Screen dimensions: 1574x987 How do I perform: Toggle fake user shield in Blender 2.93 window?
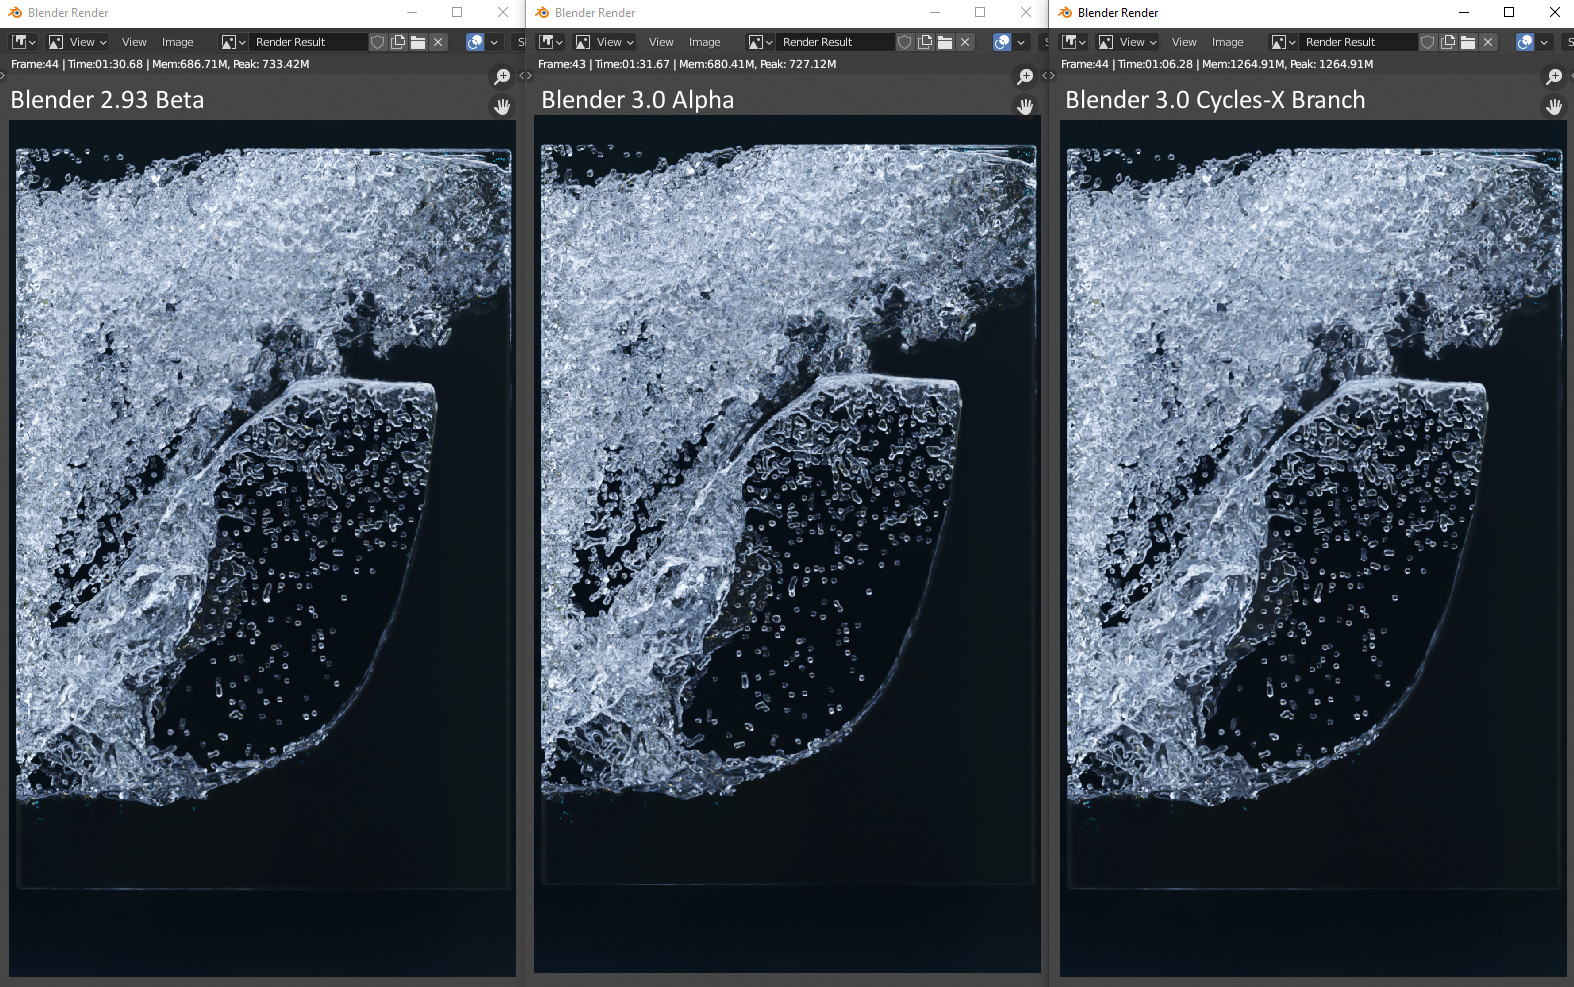[378, 42]
